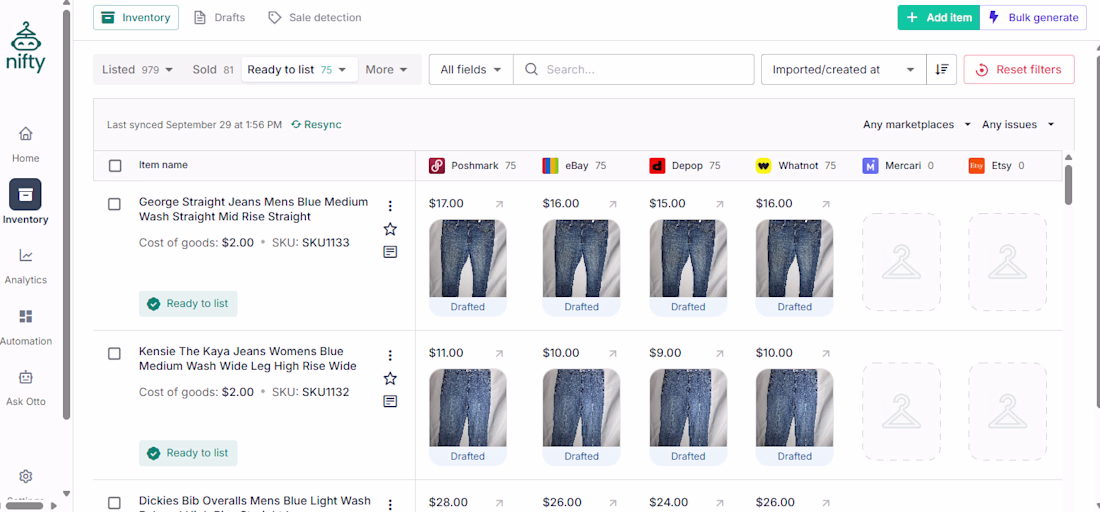
Task: Open the More filters dropdown
Action: (x=387, y=69)
